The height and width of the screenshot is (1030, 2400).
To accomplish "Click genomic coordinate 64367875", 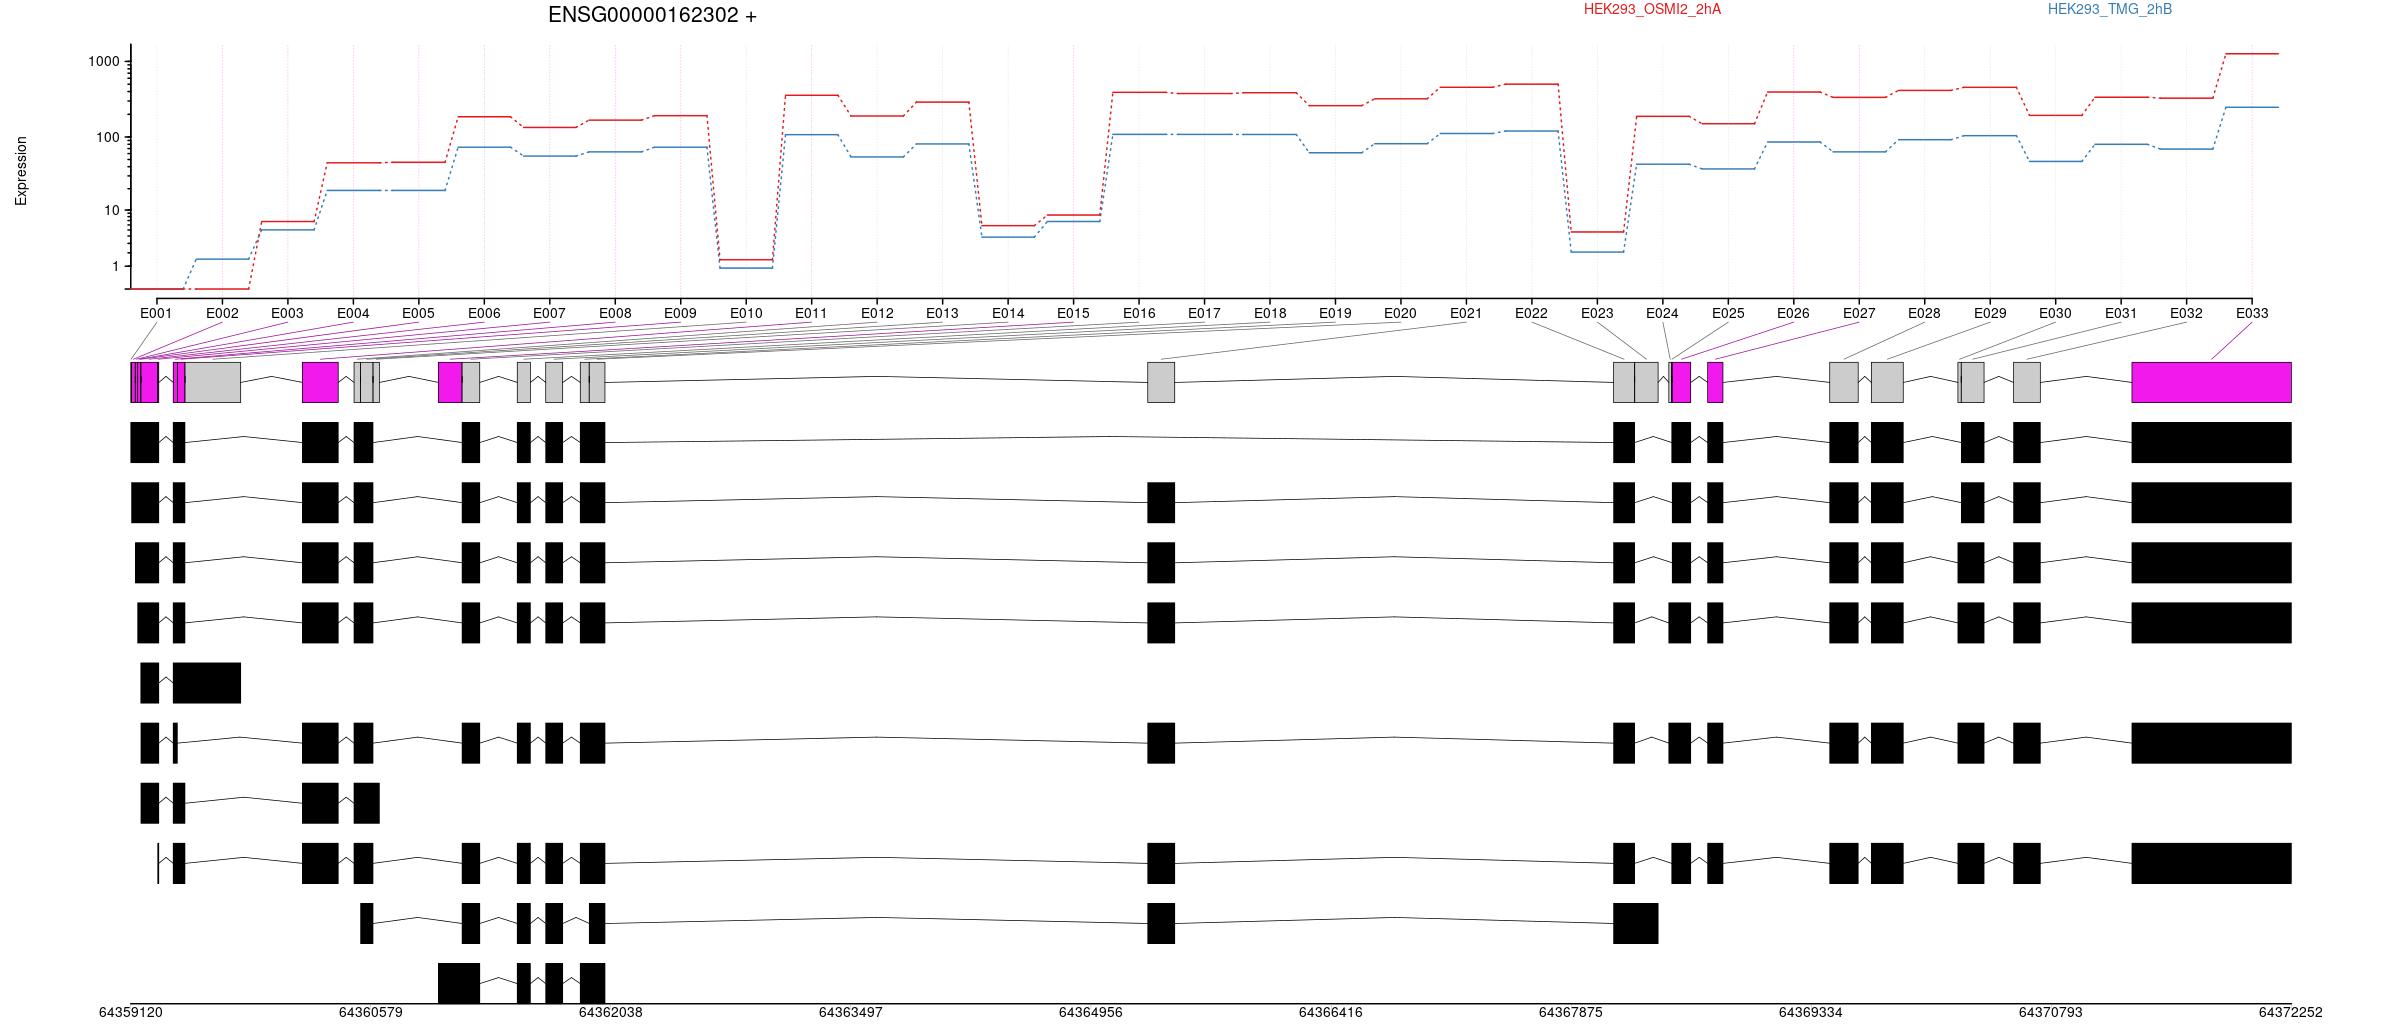I will tap(1571, 1012).
